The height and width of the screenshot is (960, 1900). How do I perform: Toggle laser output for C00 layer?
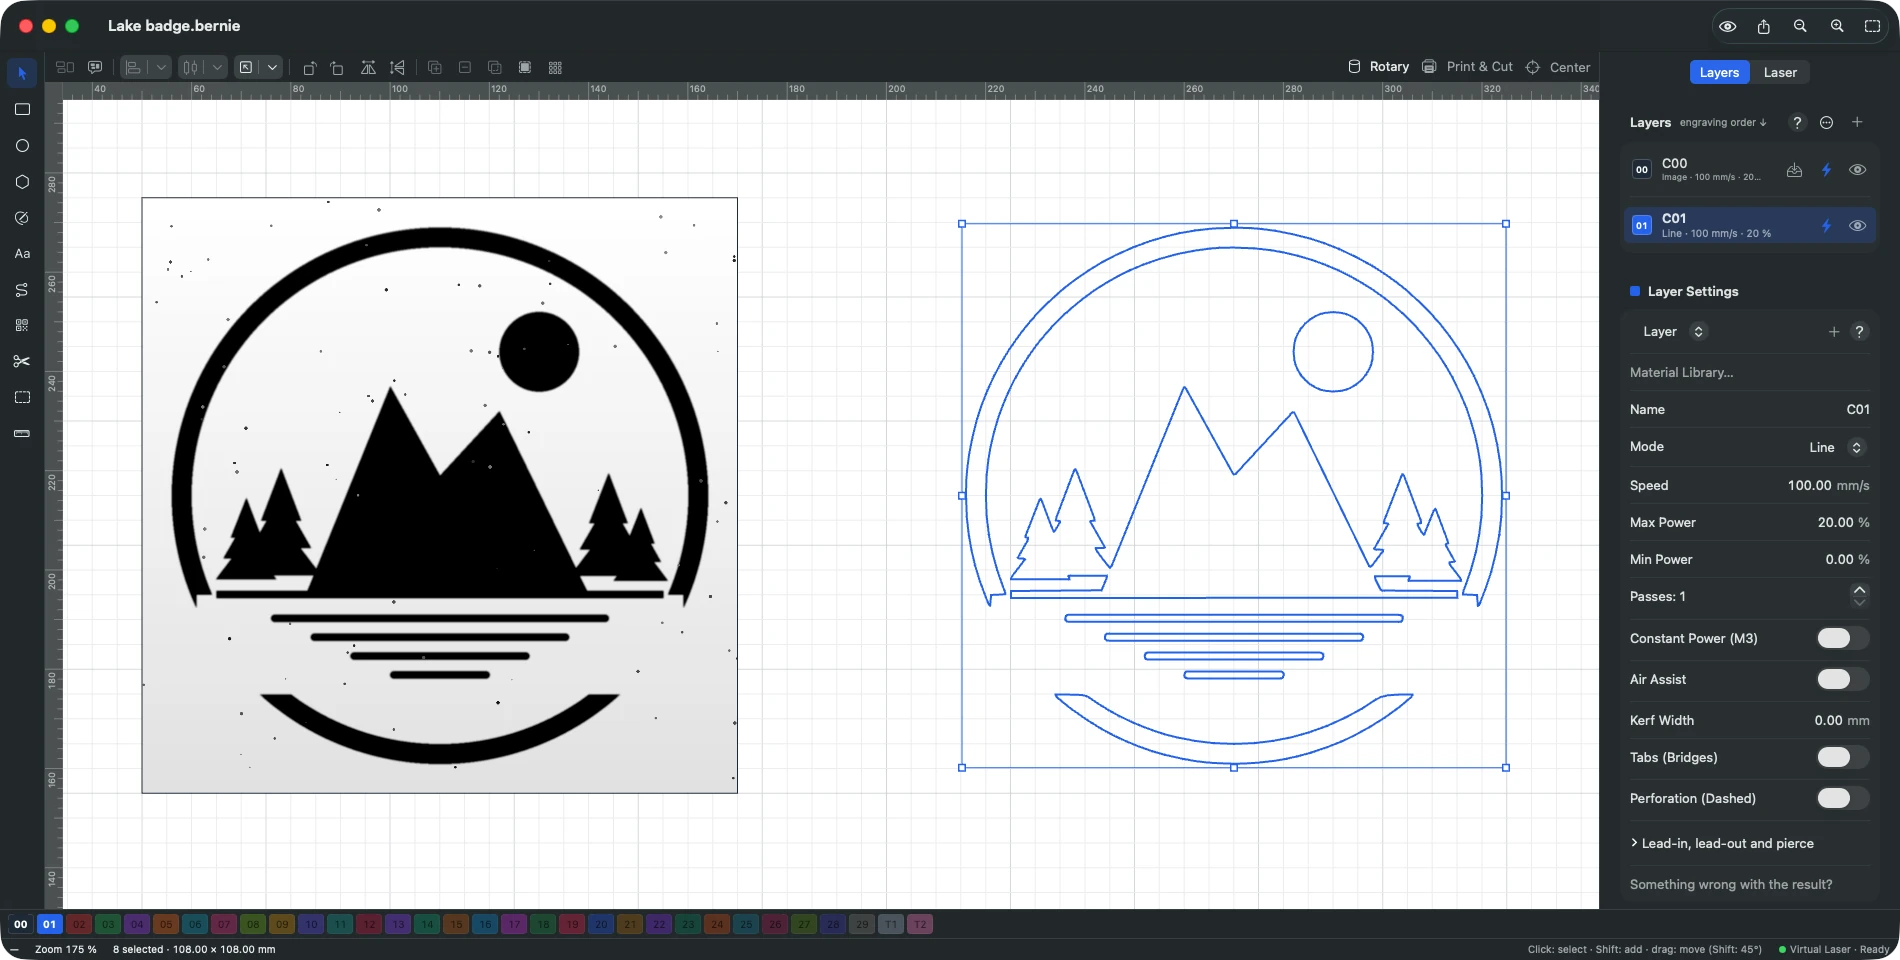(1826, 170)
